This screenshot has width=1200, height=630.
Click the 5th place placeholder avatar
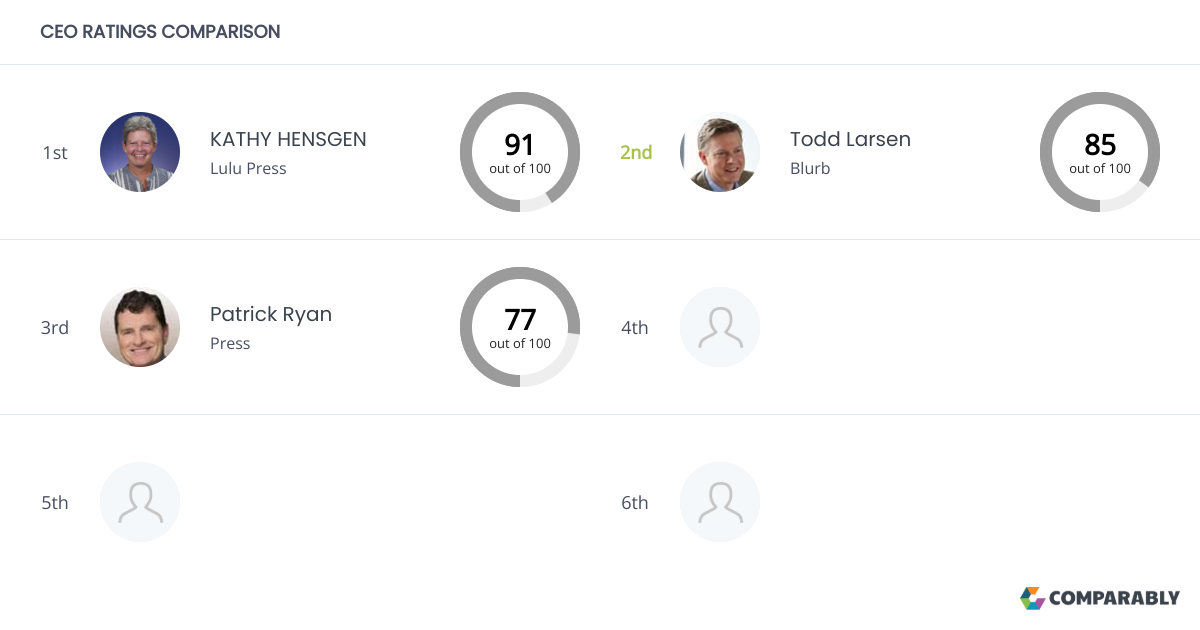[140, 502]
